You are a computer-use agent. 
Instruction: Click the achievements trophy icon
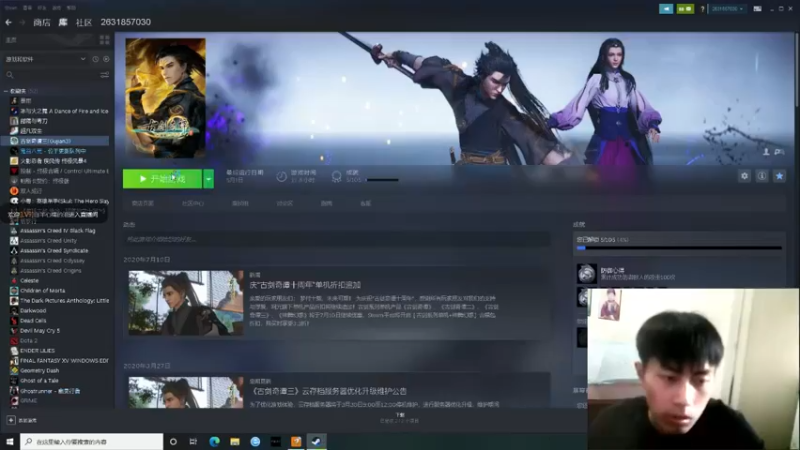coord(336,177)
